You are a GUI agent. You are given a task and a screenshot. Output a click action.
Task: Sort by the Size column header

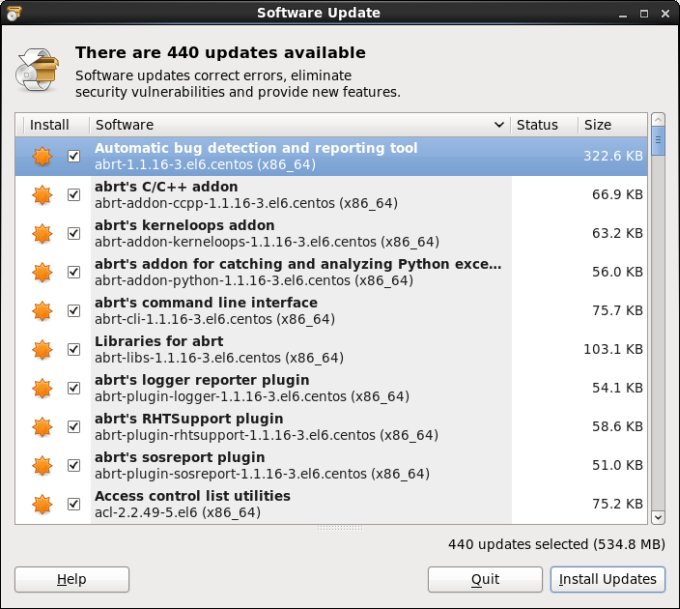612,125
